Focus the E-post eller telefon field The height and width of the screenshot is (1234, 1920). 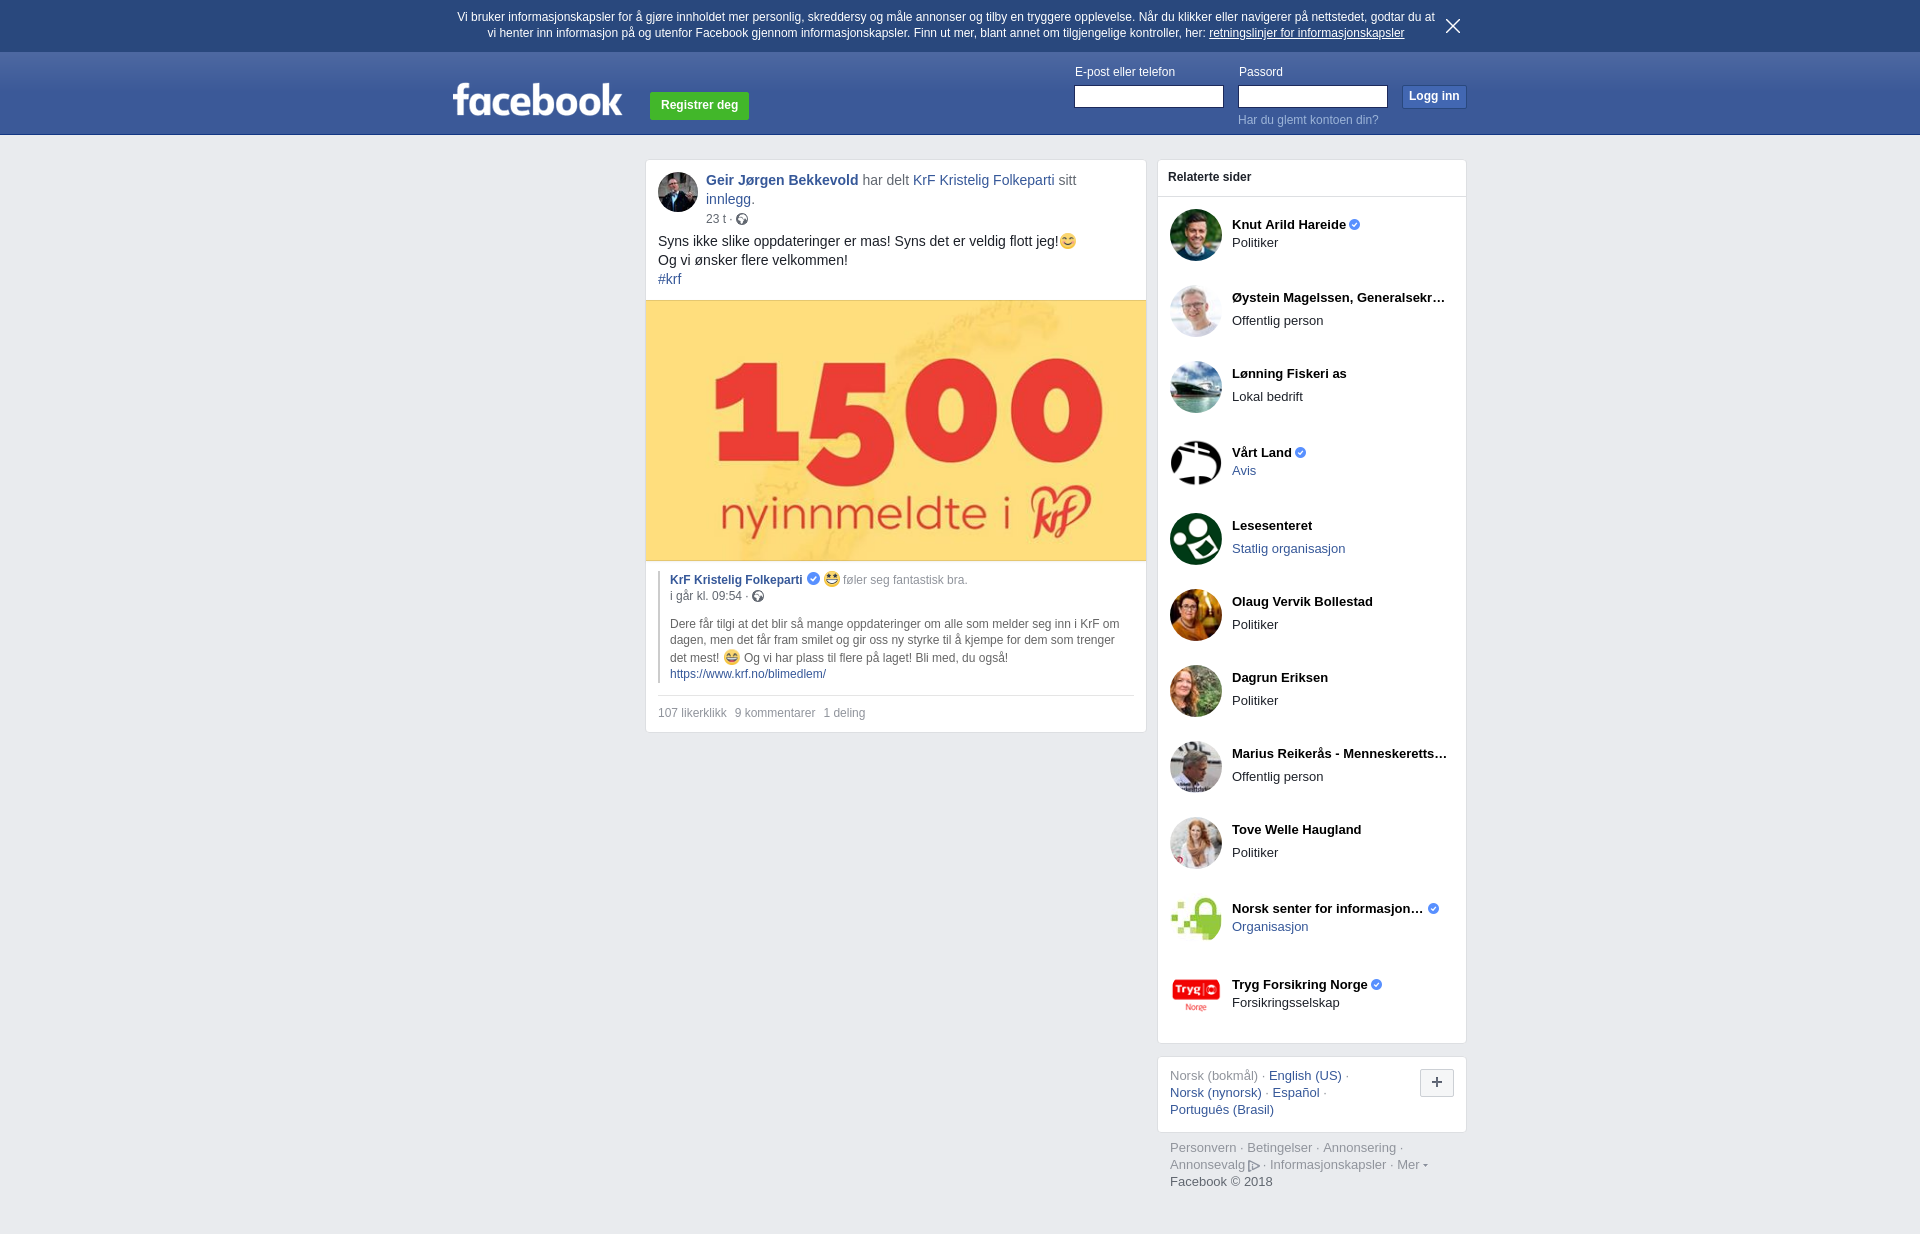pyautogui.click(x=1149, y=96)
